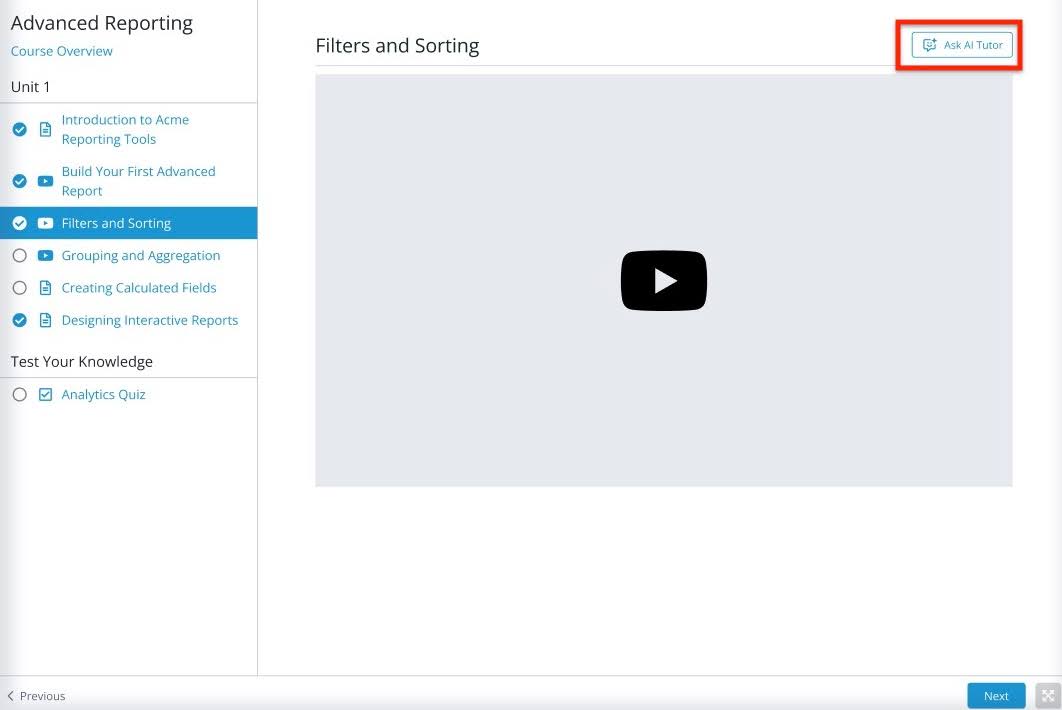Go to the Next lesson
Viewport: 1062px width, 710px height.
click(x=996, y=696)
